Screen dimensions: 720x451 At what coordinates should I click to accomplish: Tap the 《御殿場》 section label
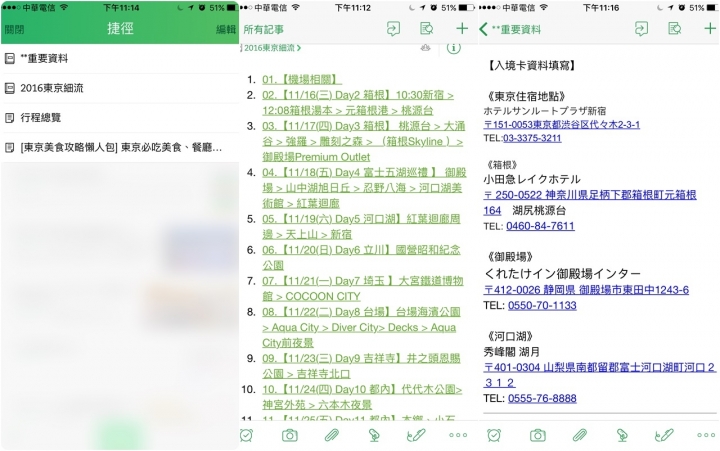pos(510,256)
